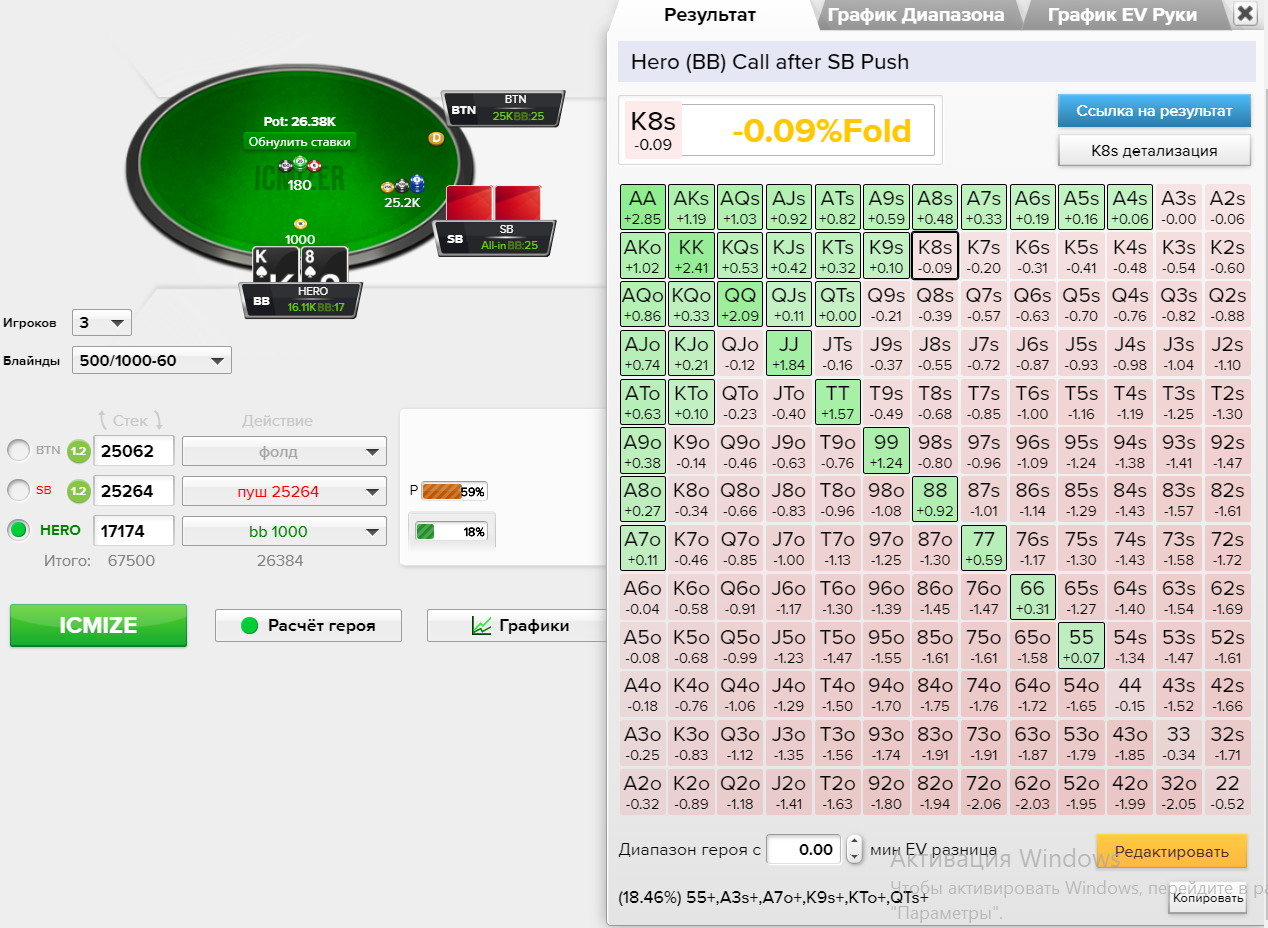
Task: Click the red SB hole cards
Action: pos(494,203)
